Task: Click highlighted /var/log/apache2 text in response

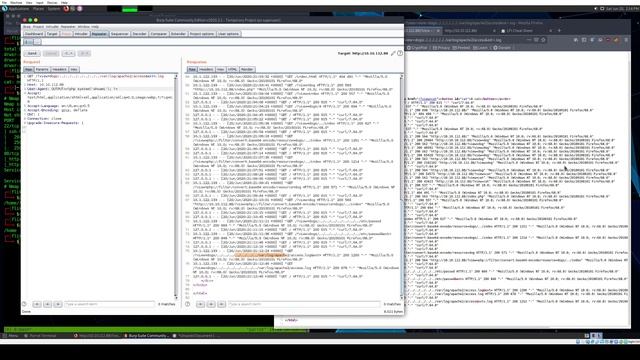Action: pyautogui.click(x=260, y=255)
